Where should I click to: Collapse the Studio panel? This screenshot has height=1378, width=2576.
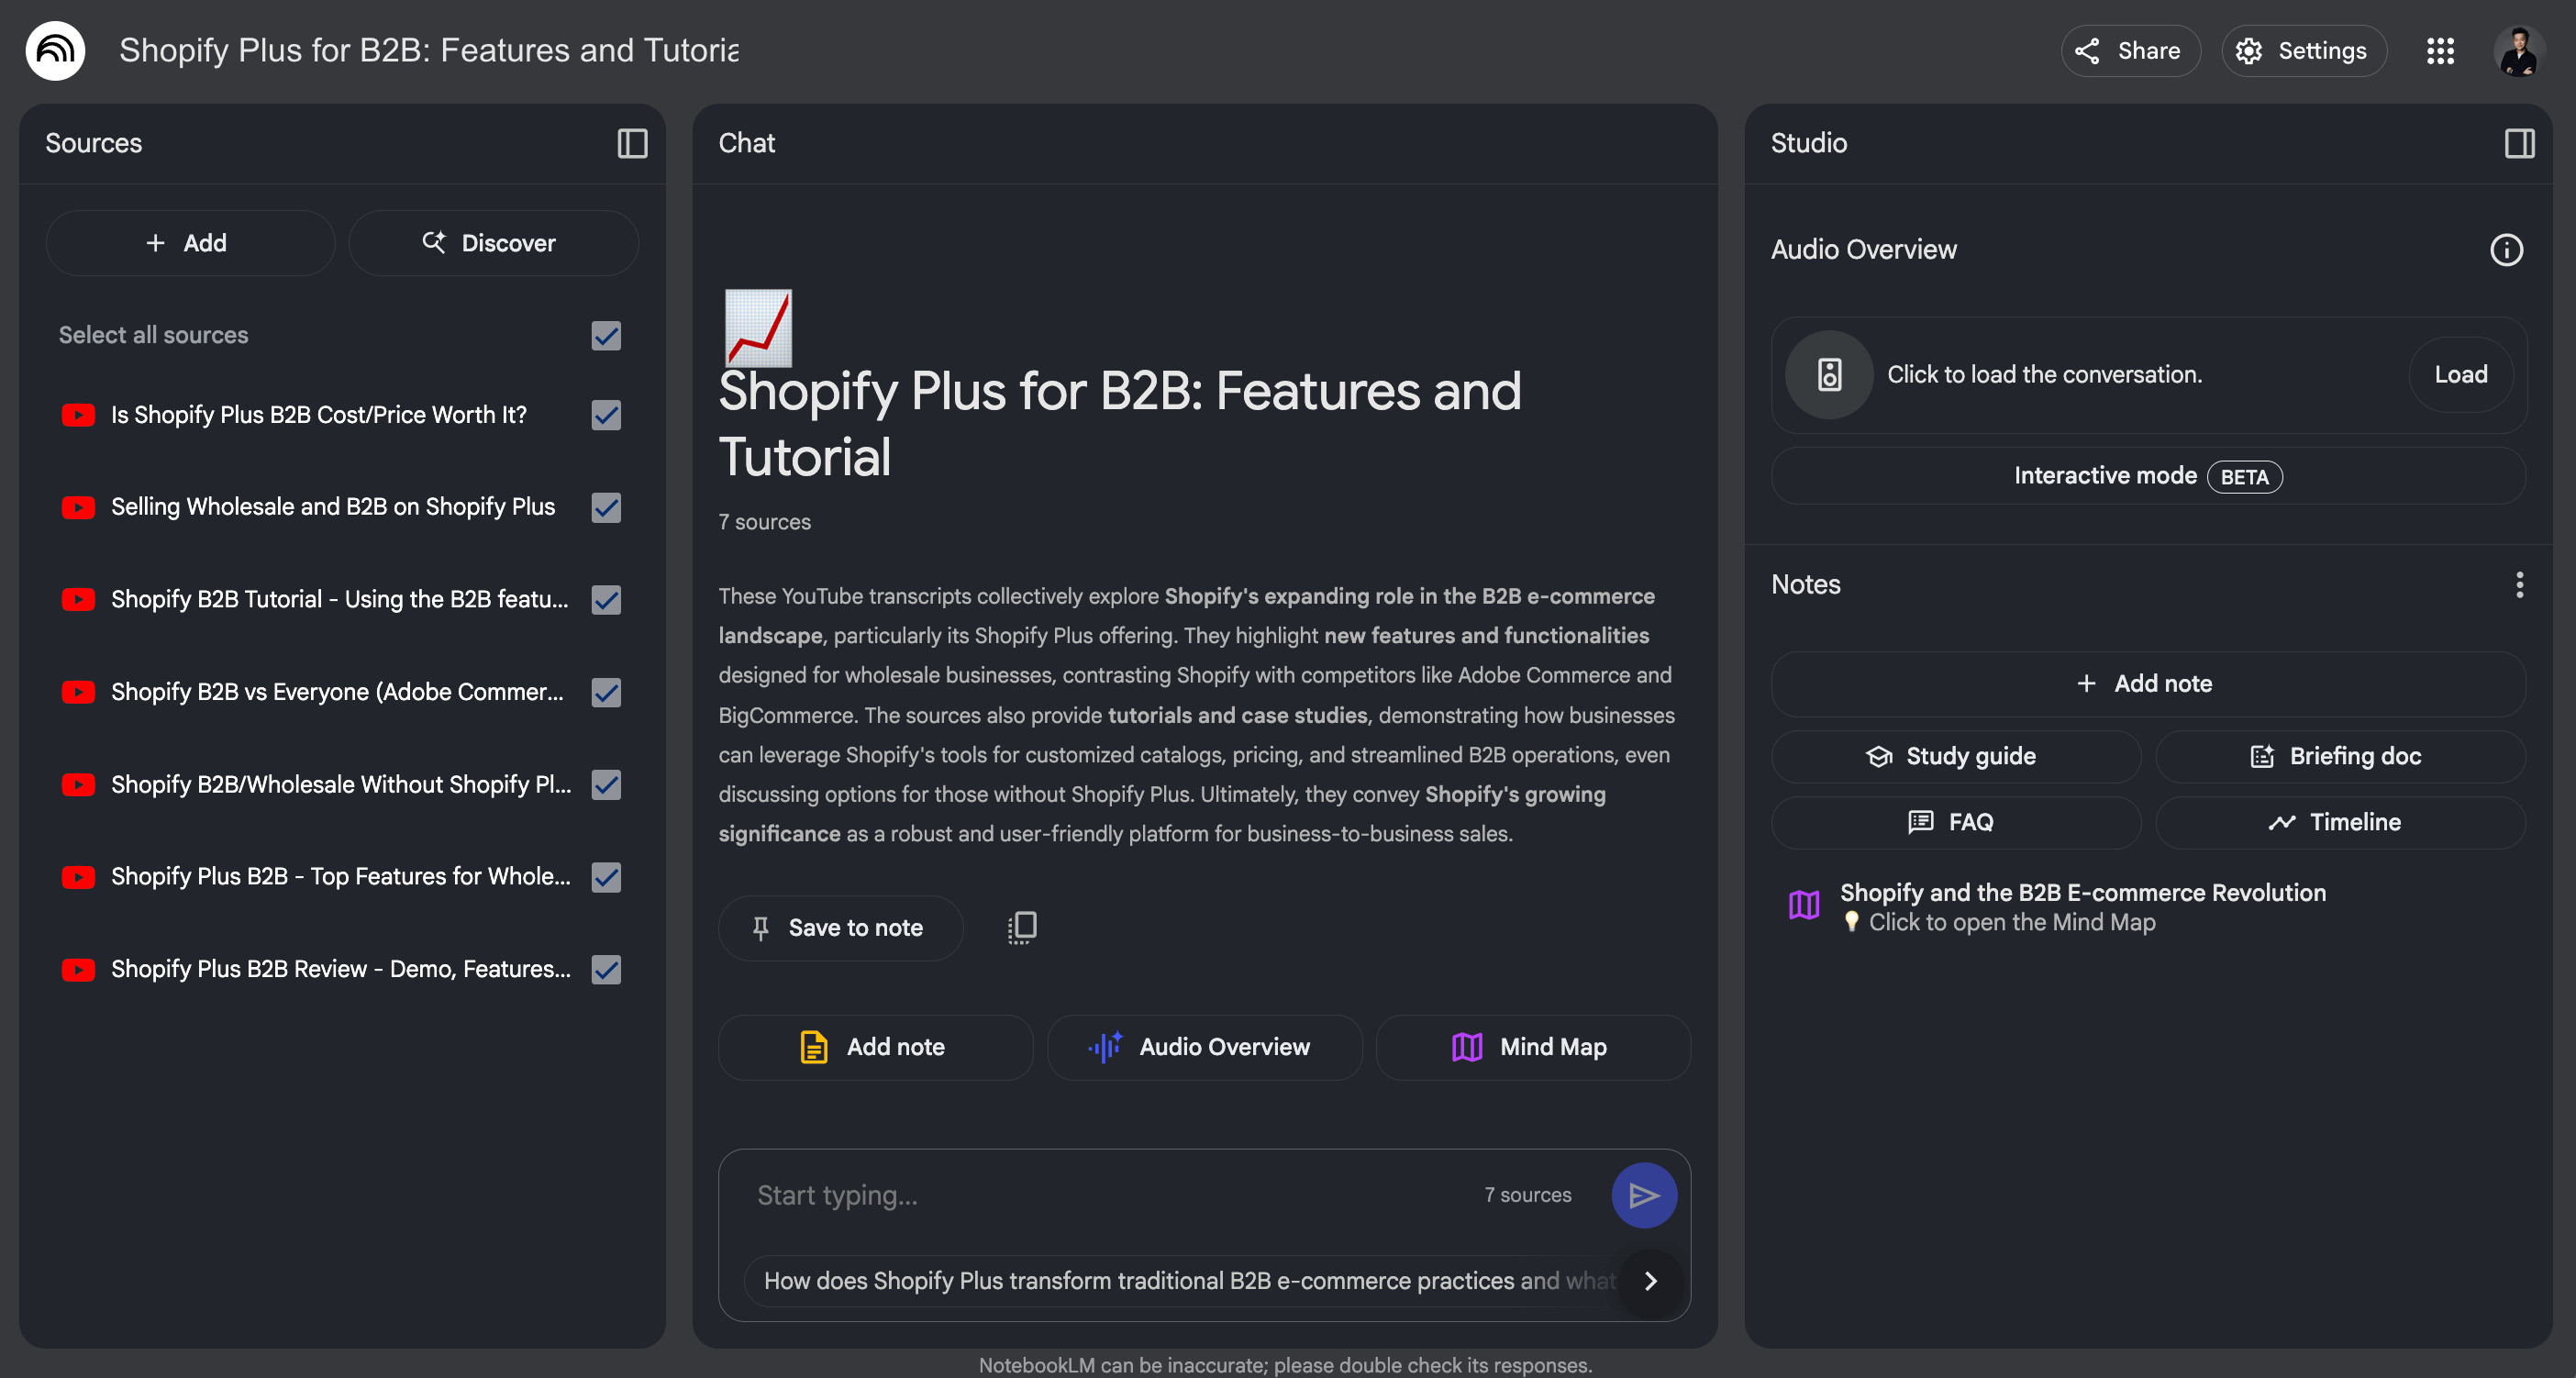(x=2519, y=143)
